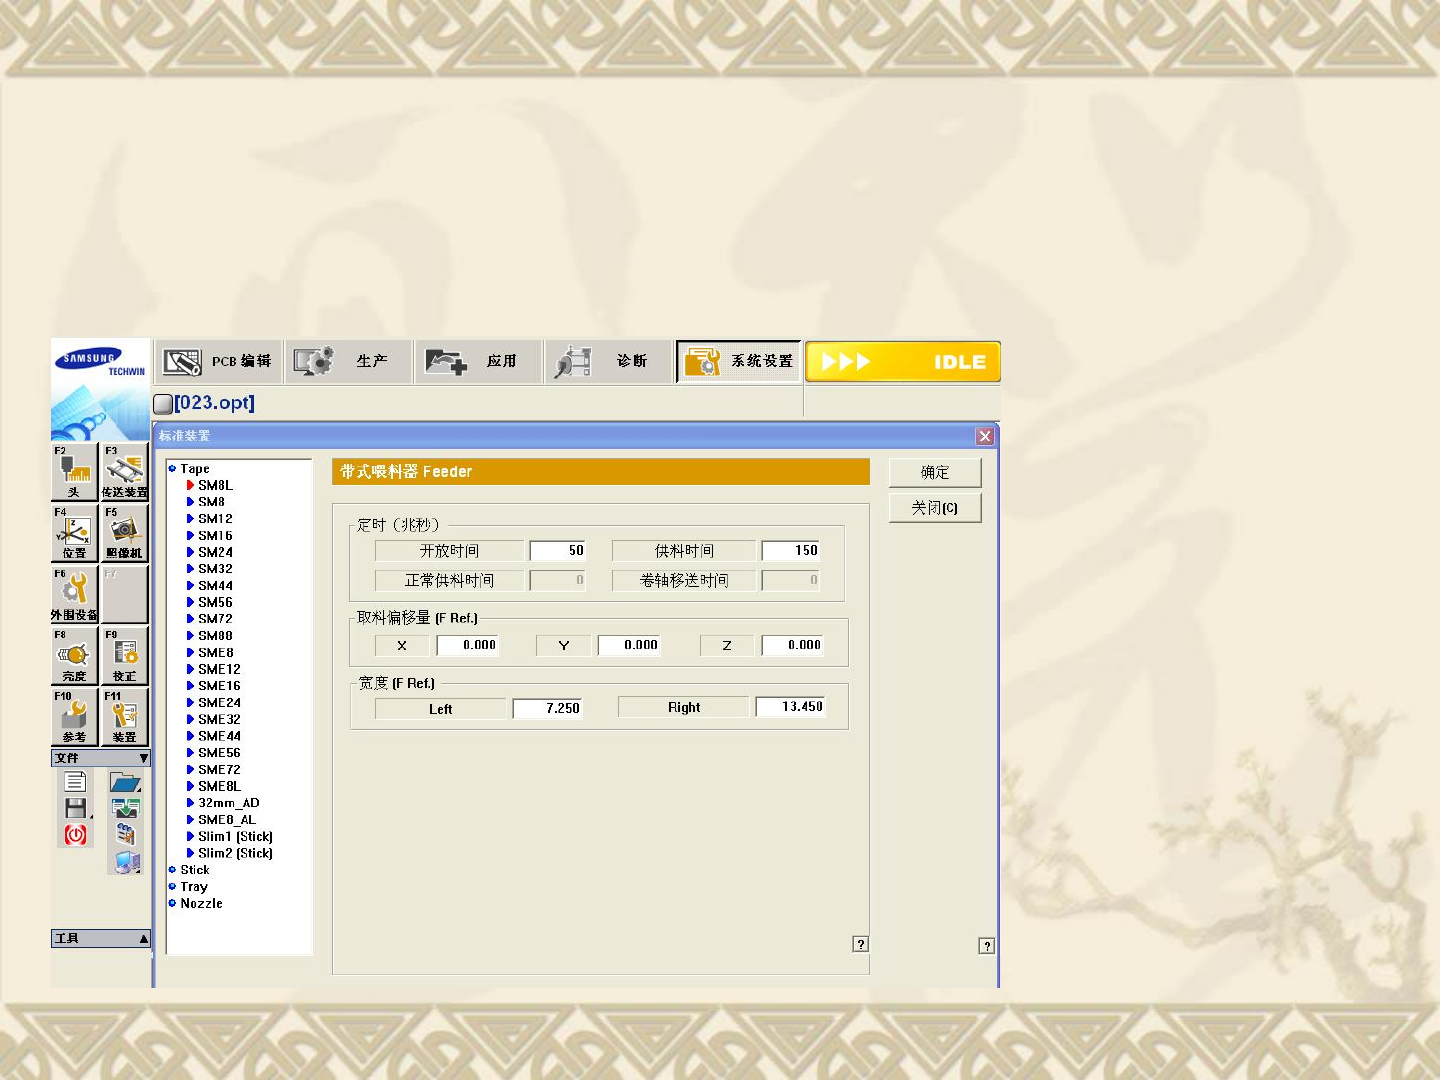Screen dimensions: 1440x1080
Task: Click the Left width value field
Action: [x=547, y=708]
